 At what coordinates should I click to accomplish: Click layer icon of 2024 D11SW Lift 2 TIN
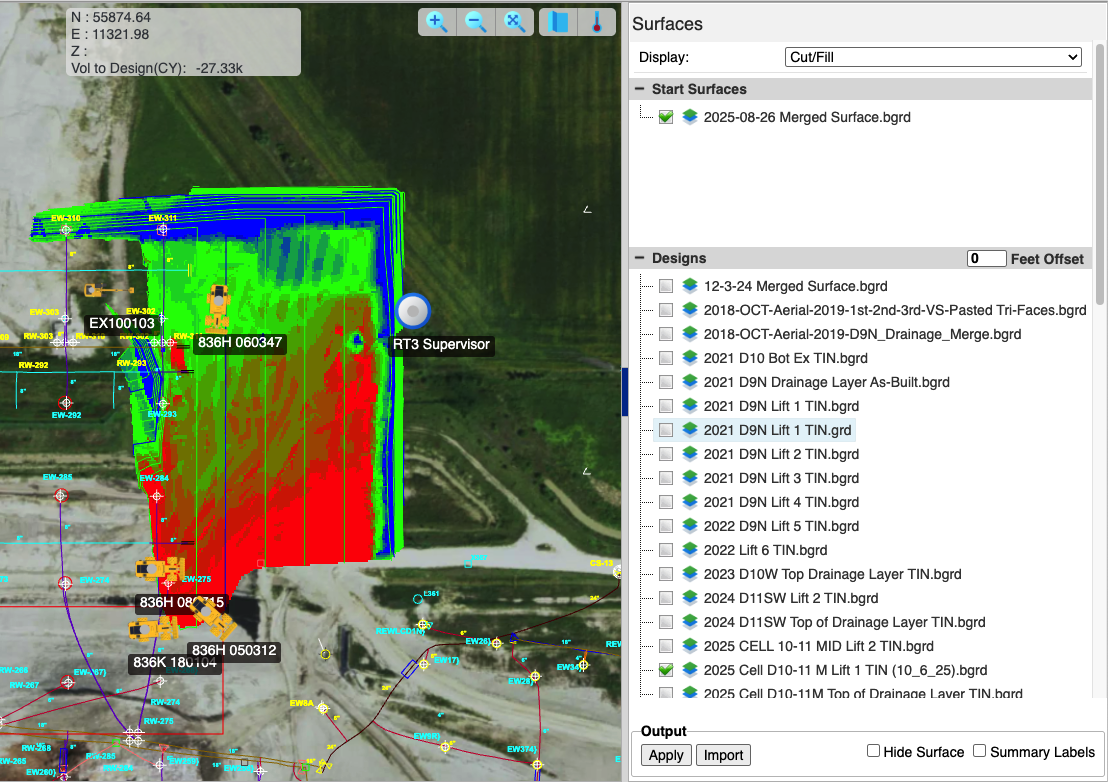[x=690, y=598]
